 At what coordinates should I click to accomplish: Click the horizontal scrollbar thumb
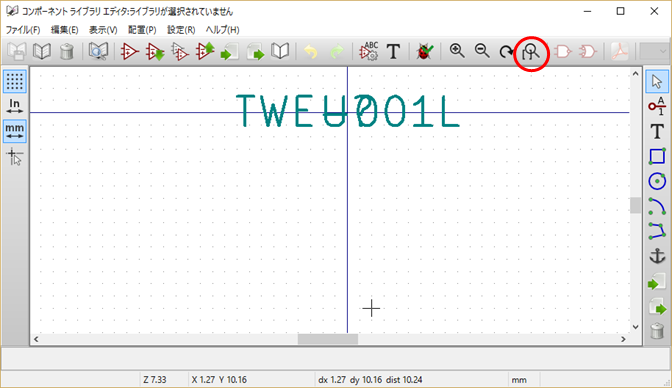[328, 339]
